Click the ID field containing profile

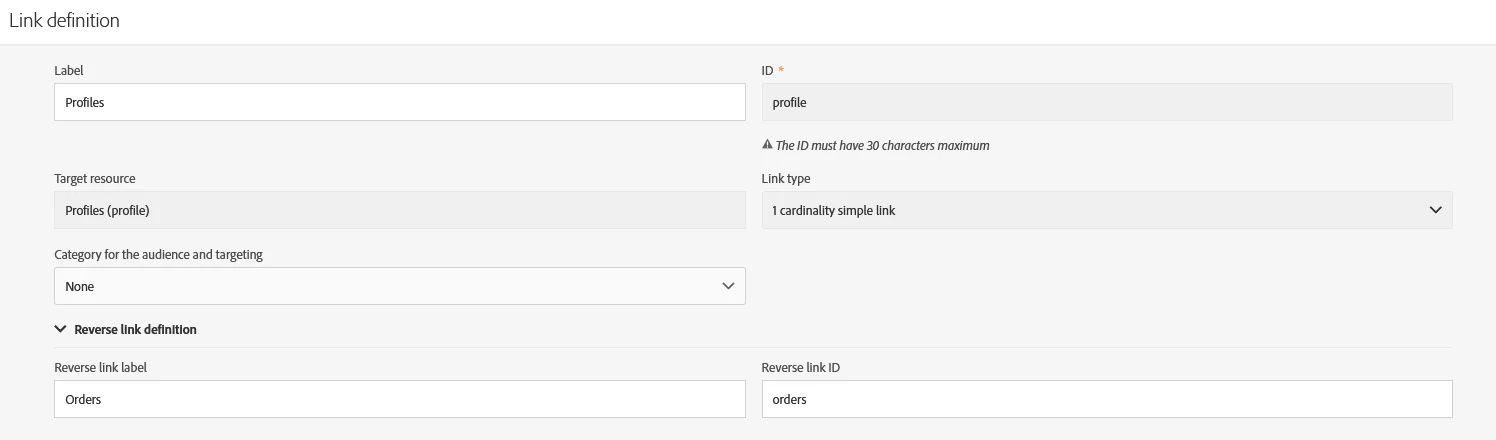point(1106,102)
